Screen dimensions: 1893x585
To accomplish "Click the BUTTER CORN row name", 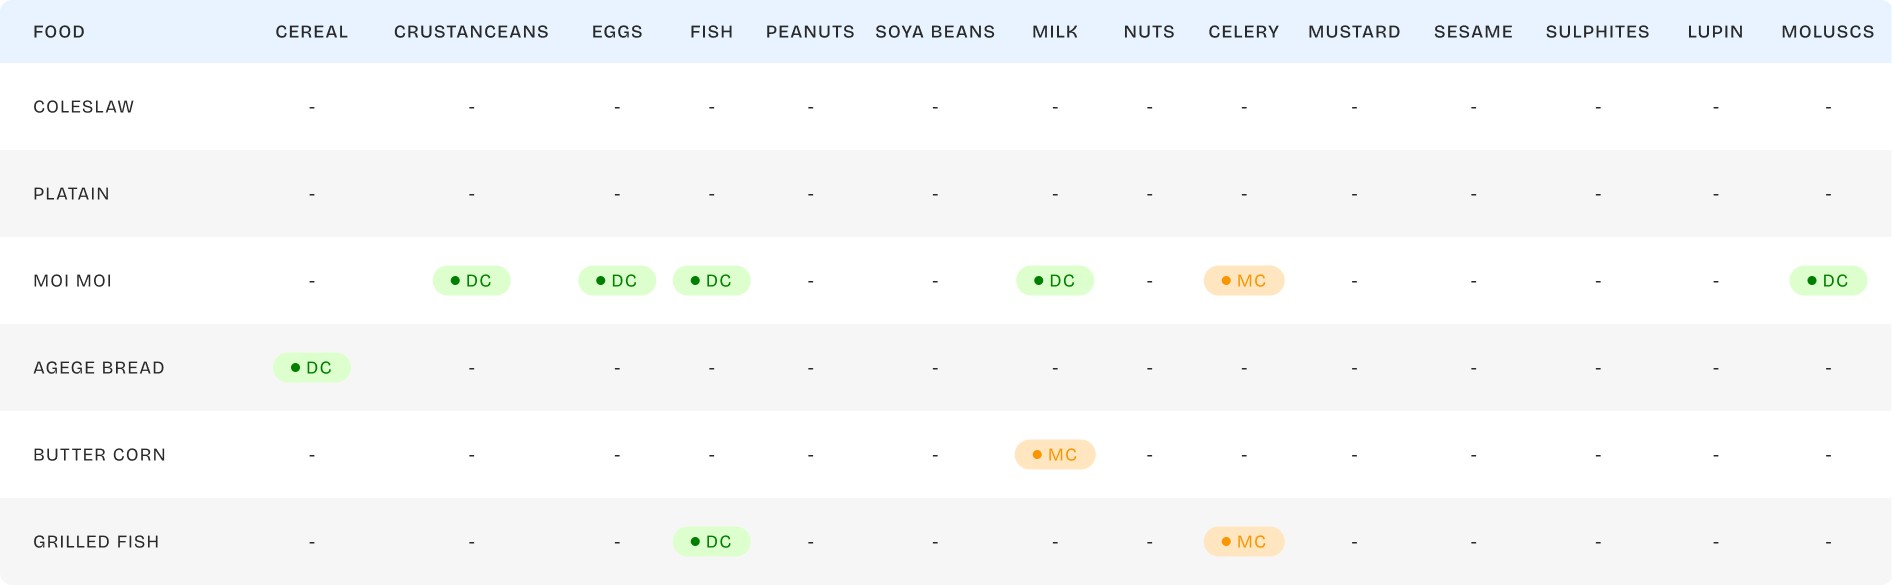I will point(100,455).
